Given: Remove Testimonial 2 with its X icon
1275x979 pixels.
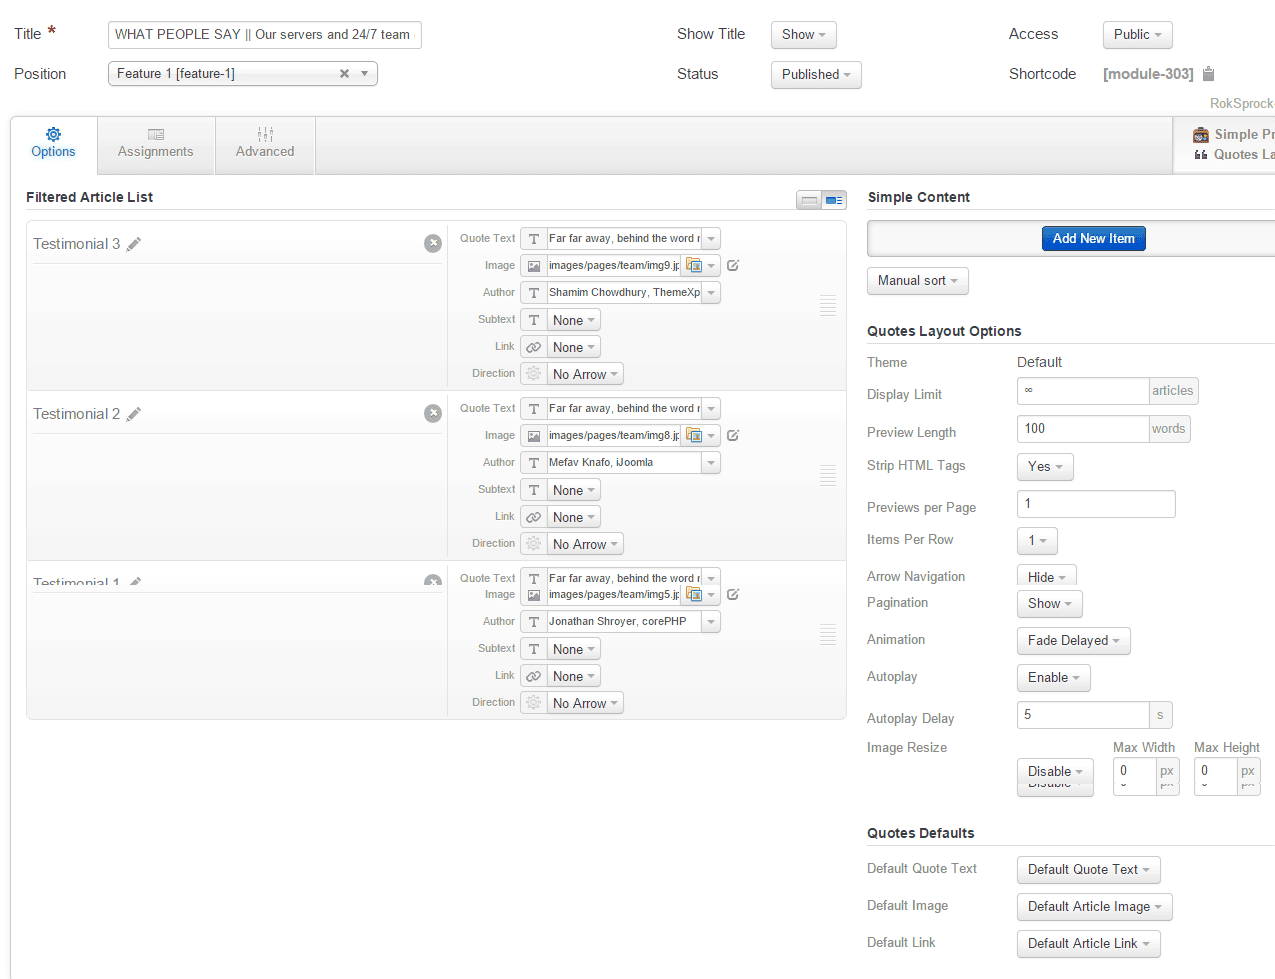Looking at the screenshot, I should (433, 414).
